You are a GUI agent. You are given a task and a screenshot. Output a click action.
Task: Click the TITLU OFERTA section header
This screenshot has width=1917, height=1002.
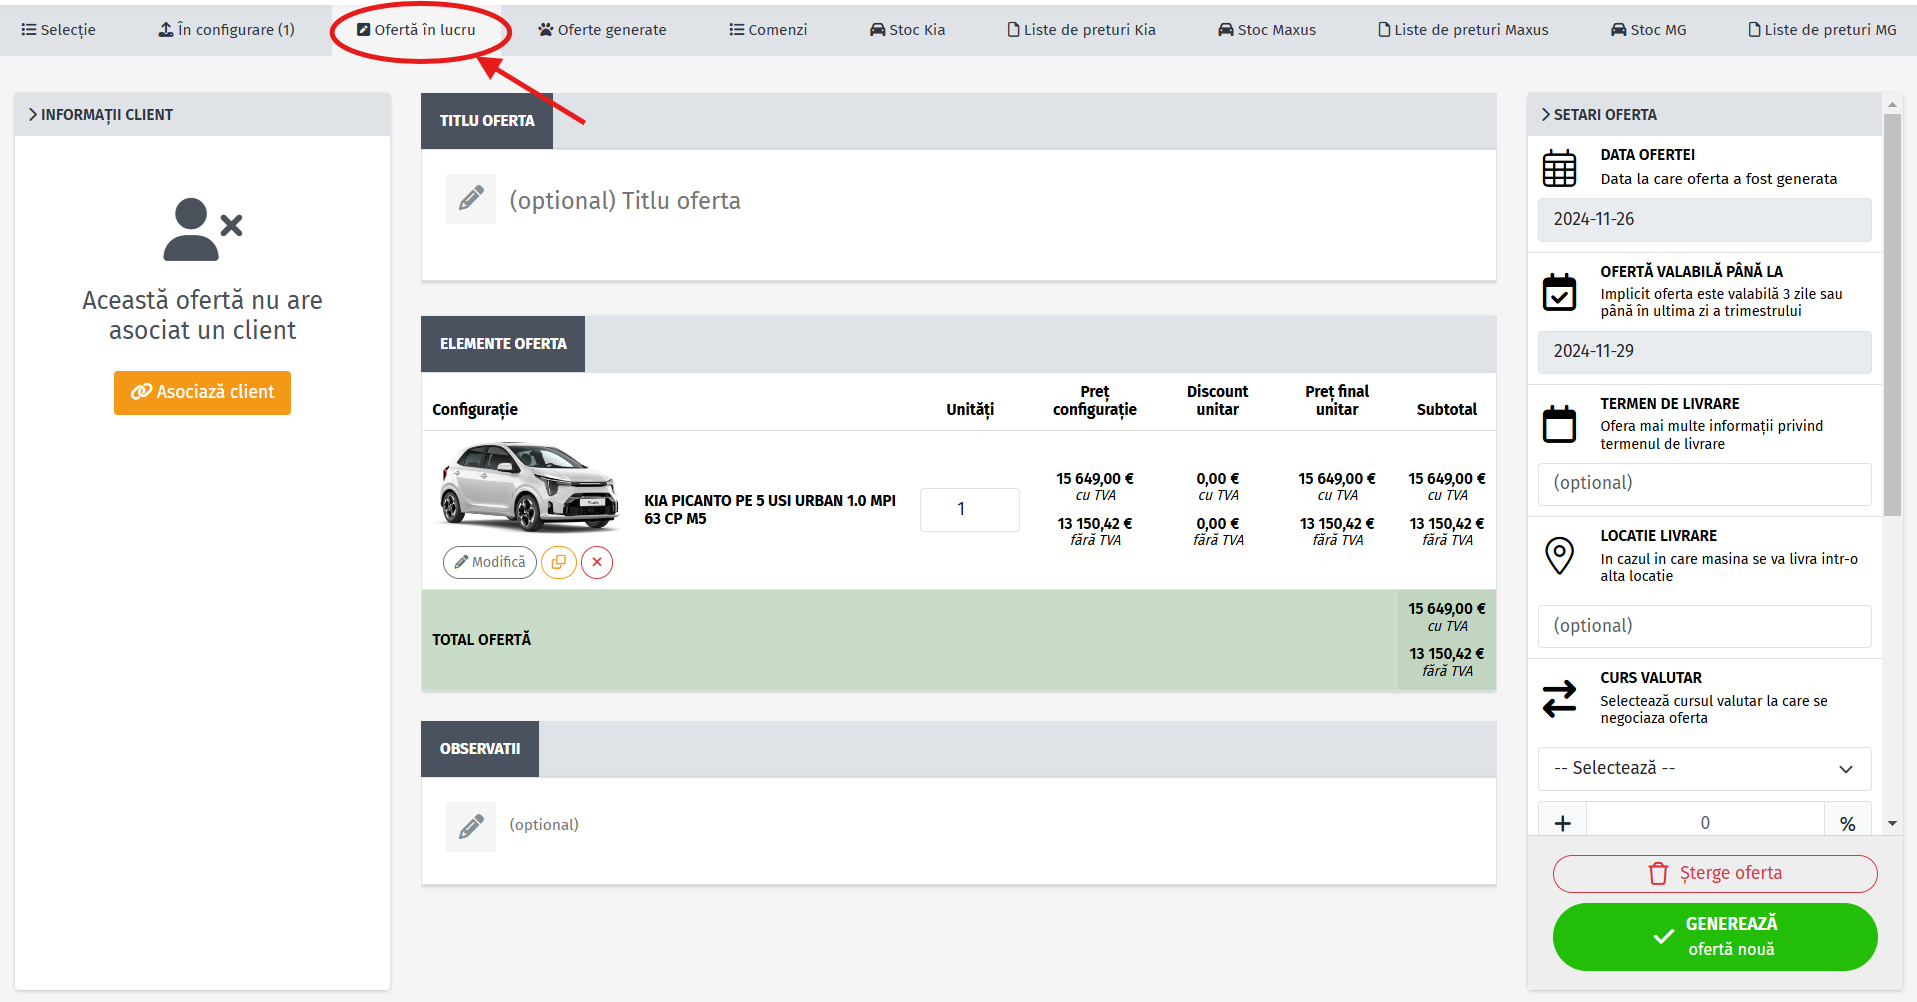coord(487,121)
